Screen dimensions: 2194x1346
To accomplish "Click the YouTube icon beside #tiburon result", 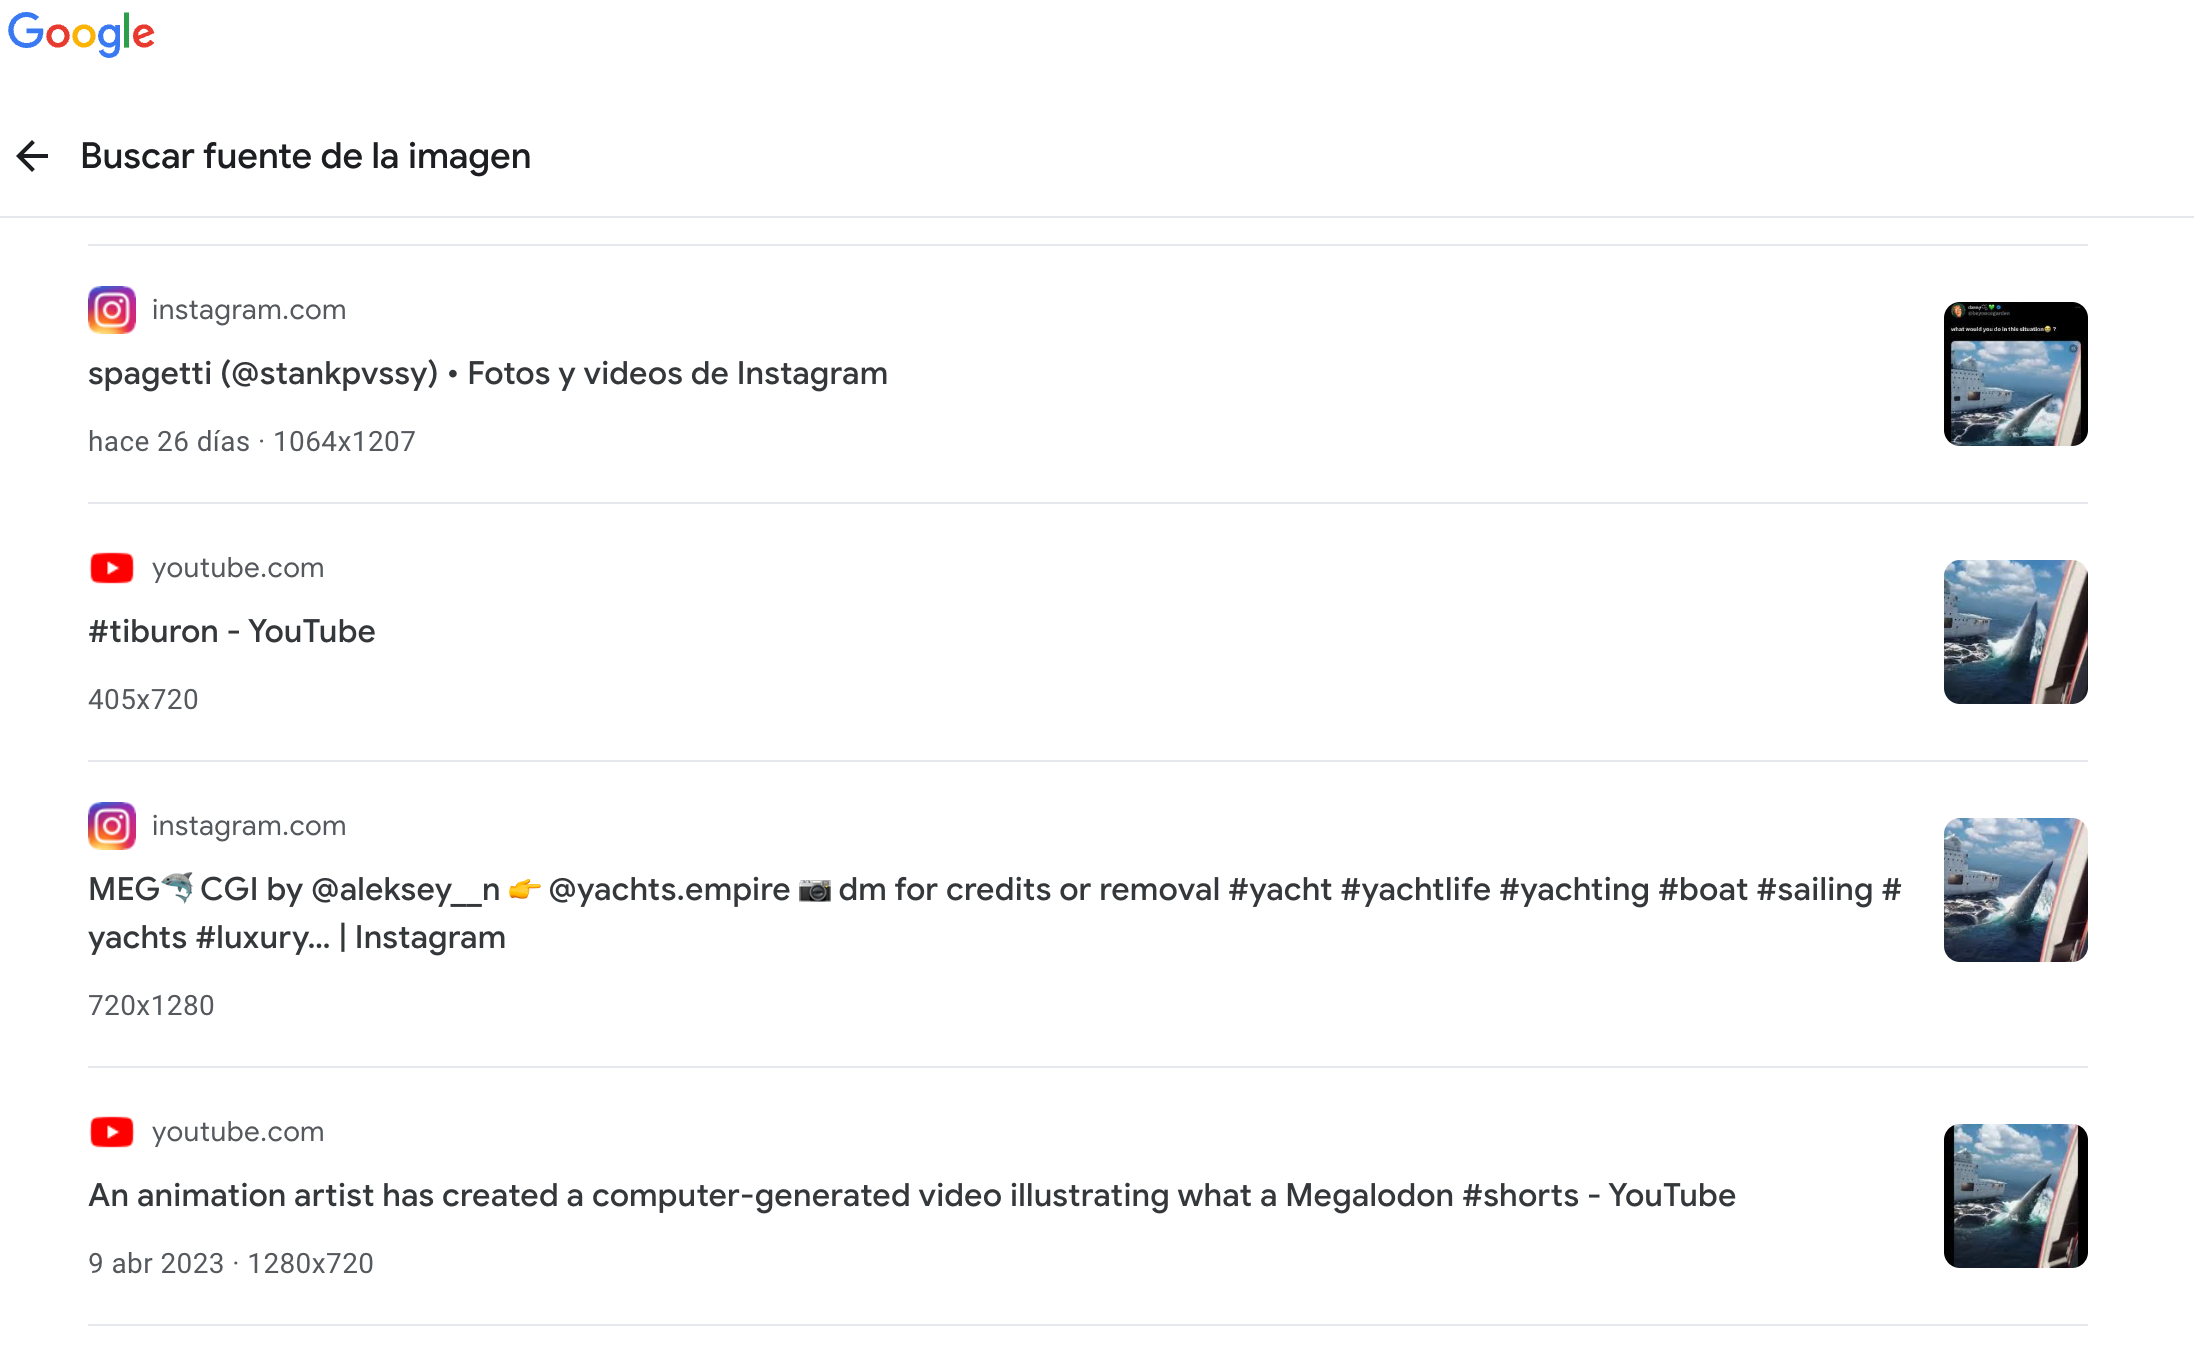I will coord(112,568).
